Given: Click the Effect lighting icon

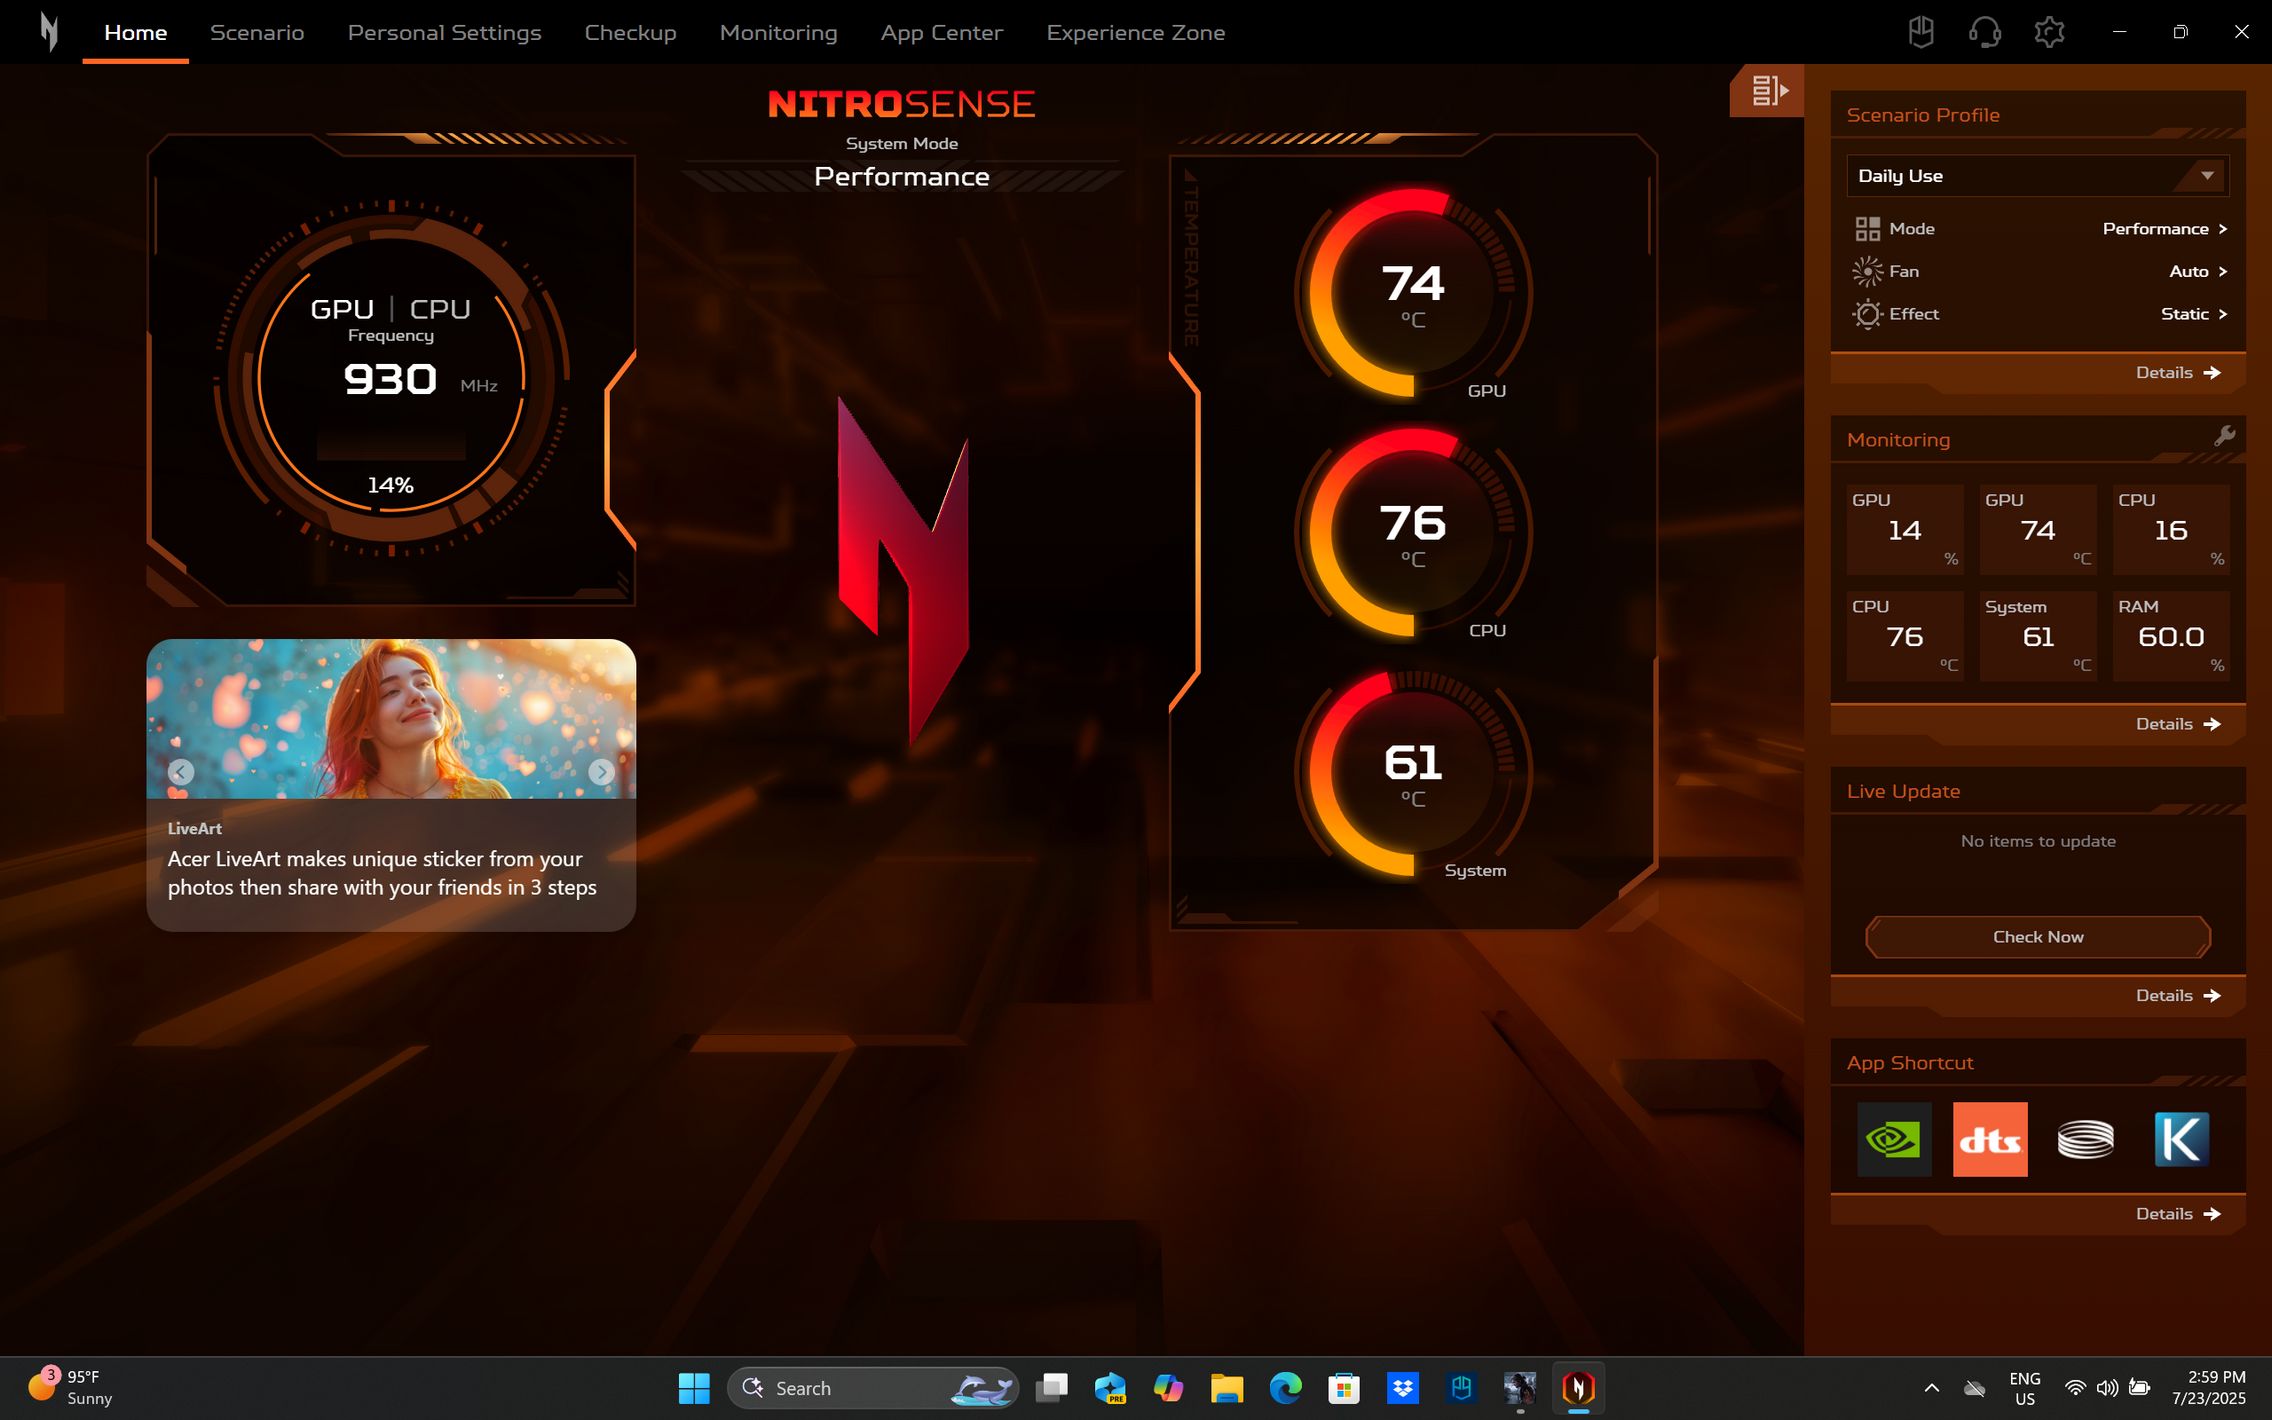Looking at the screenshot, I should 1867,314.
